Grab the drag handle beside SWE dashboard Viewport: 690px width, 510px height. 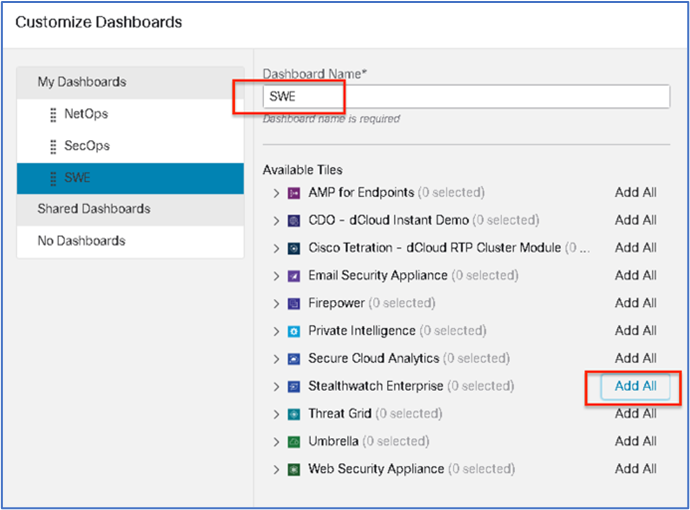53,179
